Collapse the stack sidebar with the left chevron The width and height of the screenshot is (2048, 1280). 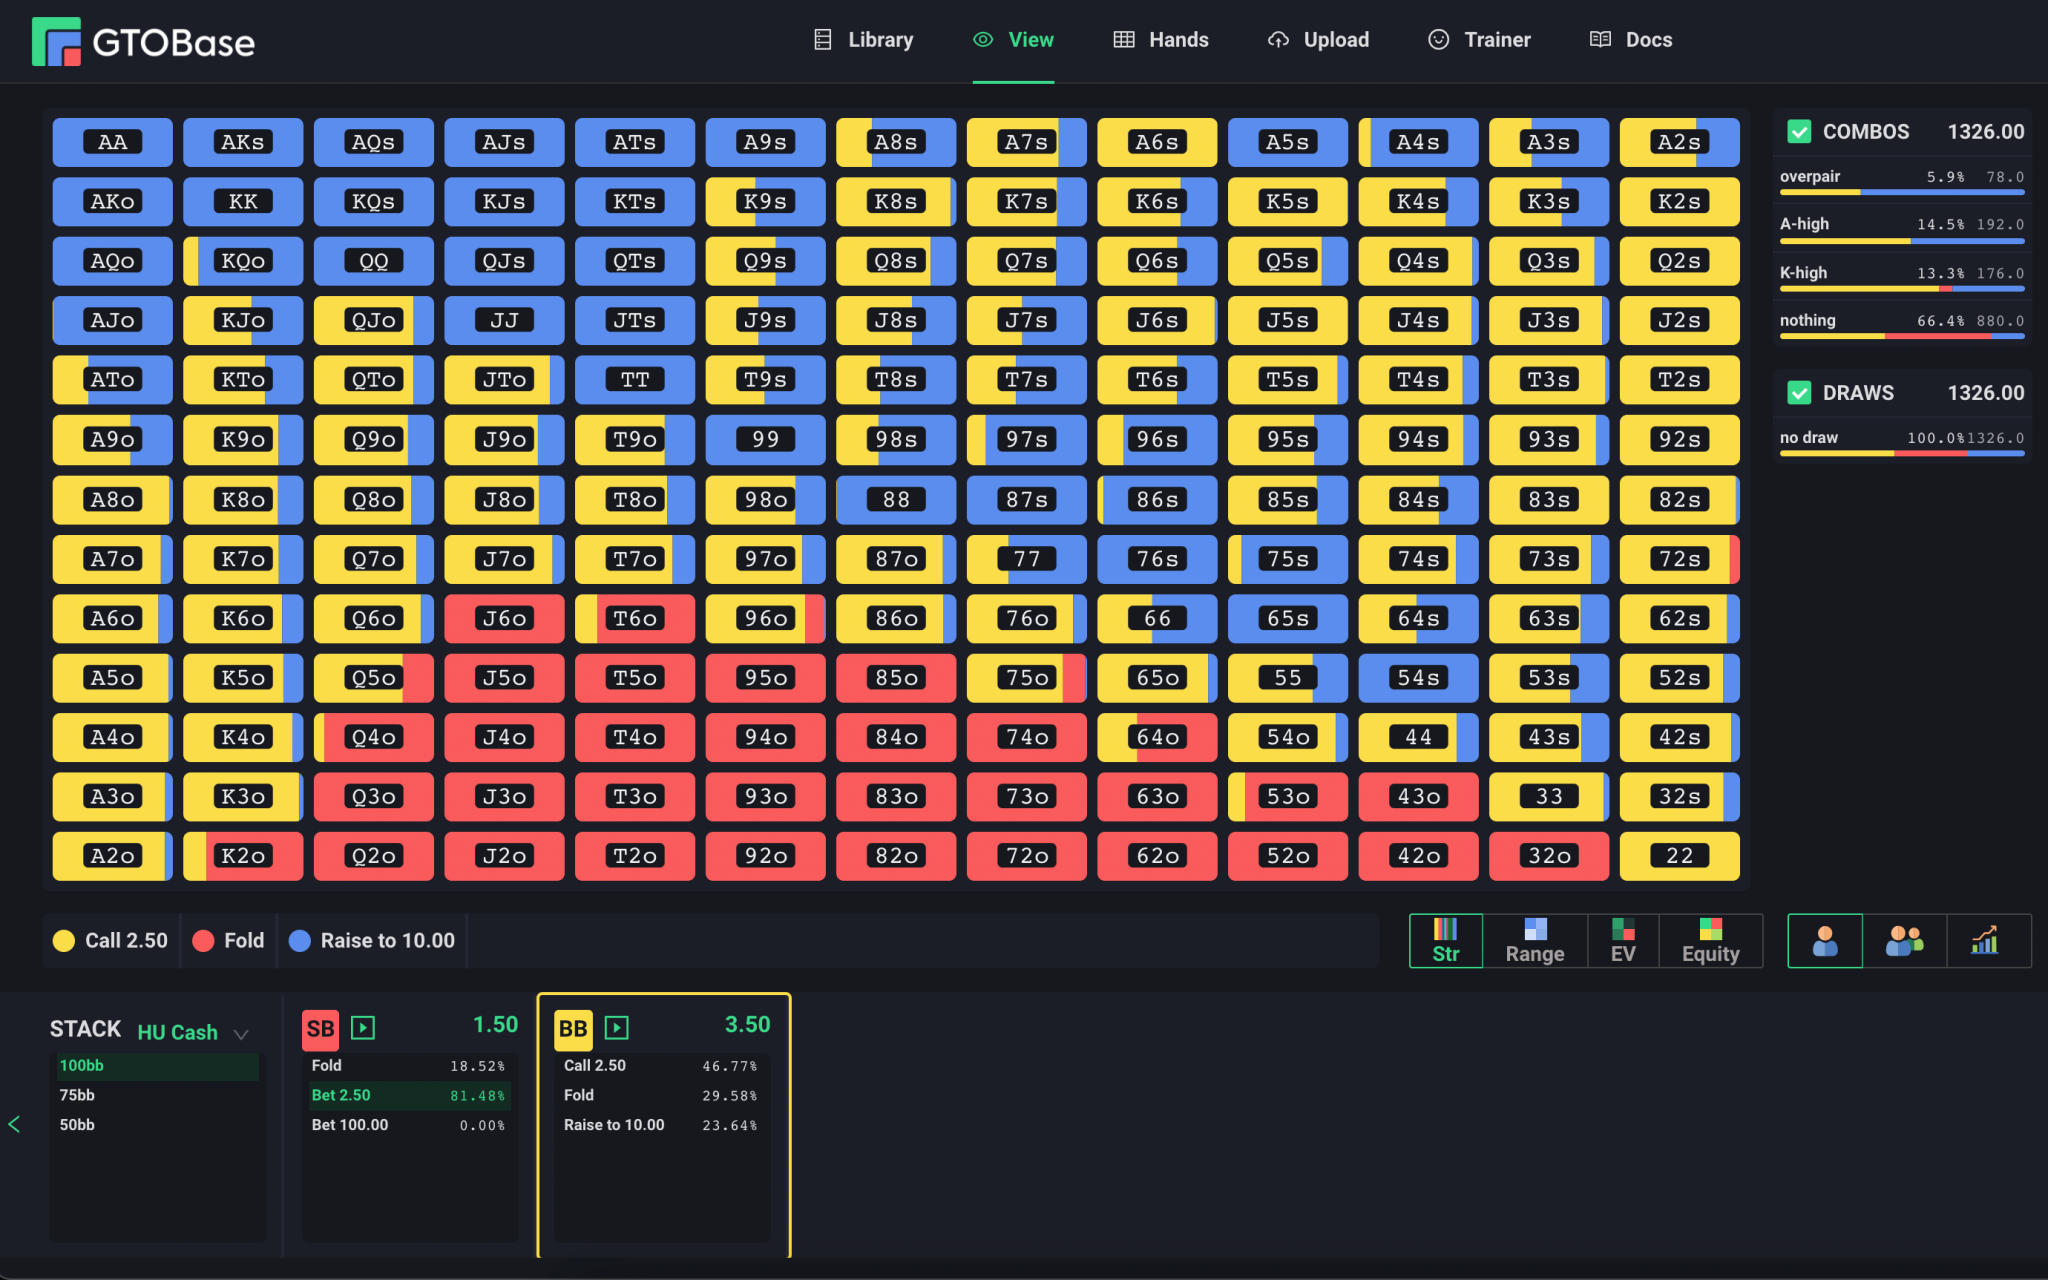[15, 1124]
